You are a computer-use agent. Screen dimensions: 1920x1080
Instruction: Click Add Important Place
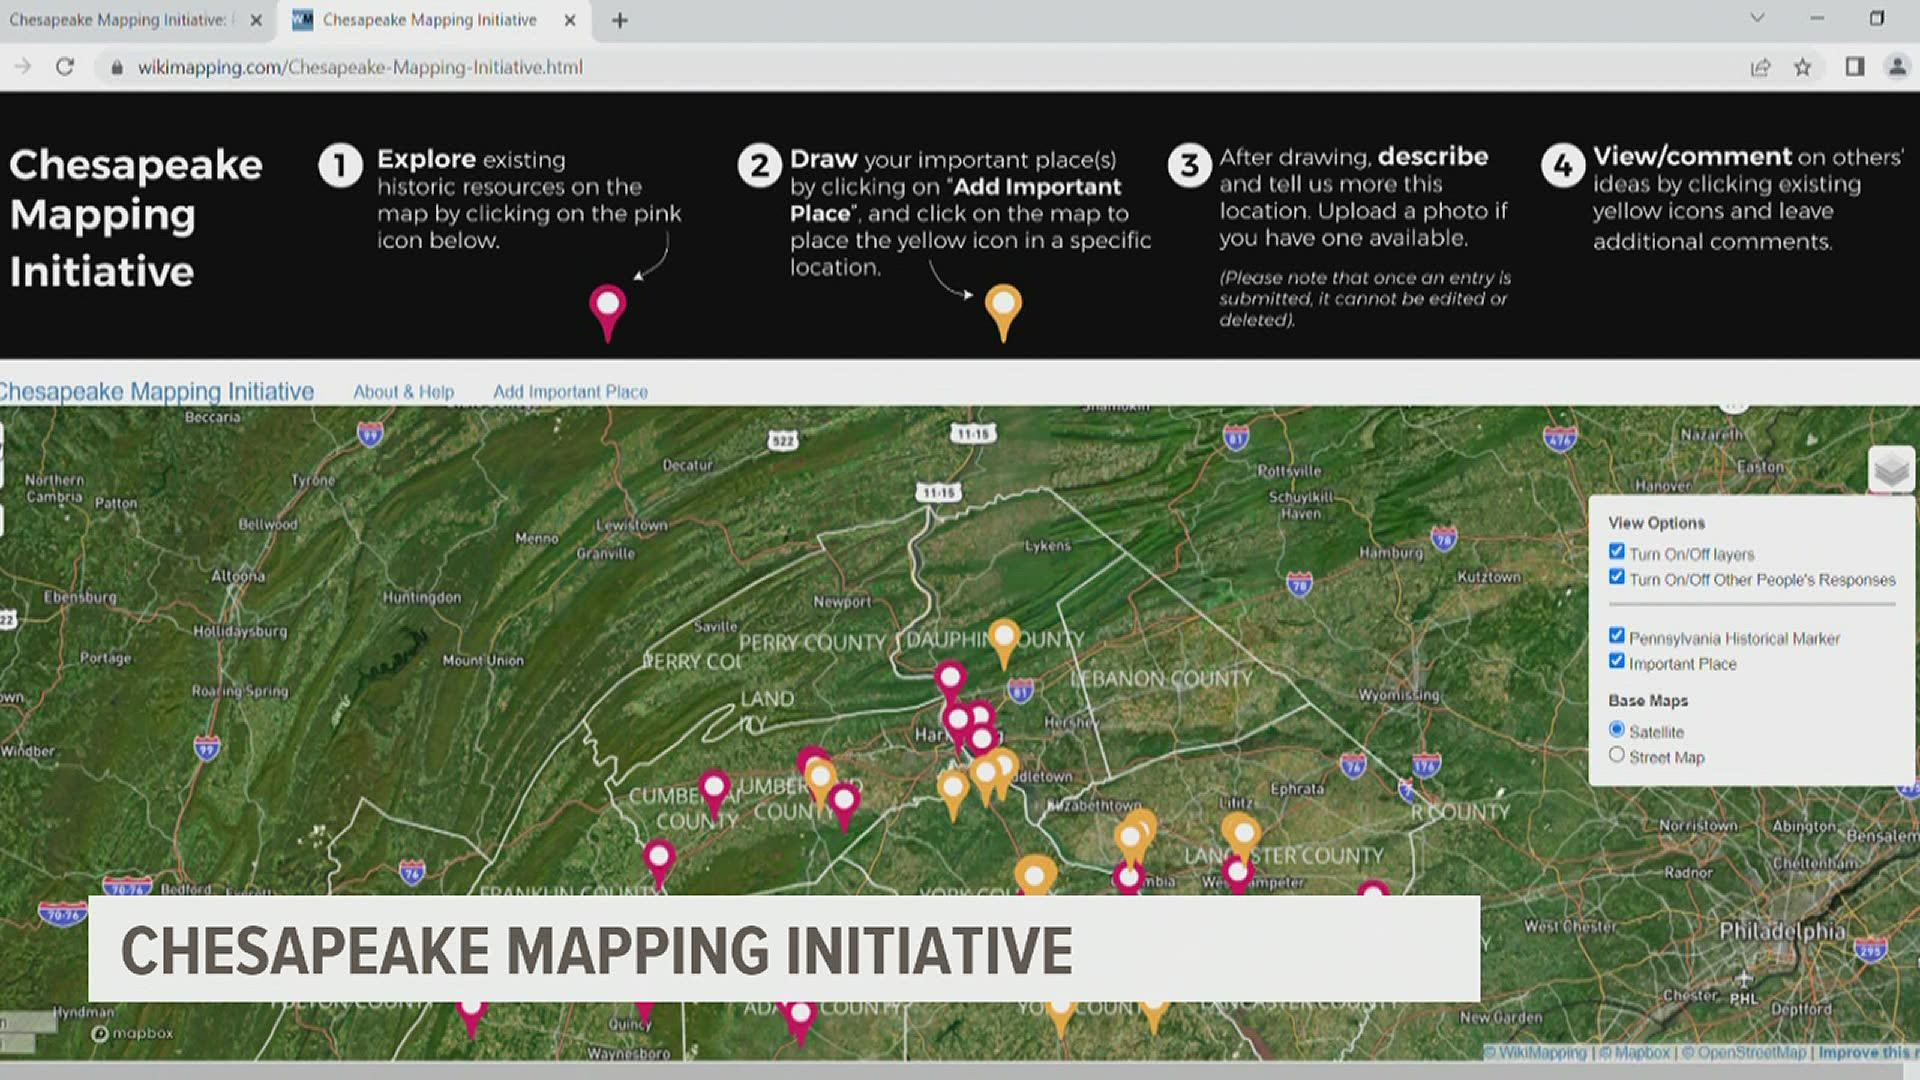[x=570, y=392]
